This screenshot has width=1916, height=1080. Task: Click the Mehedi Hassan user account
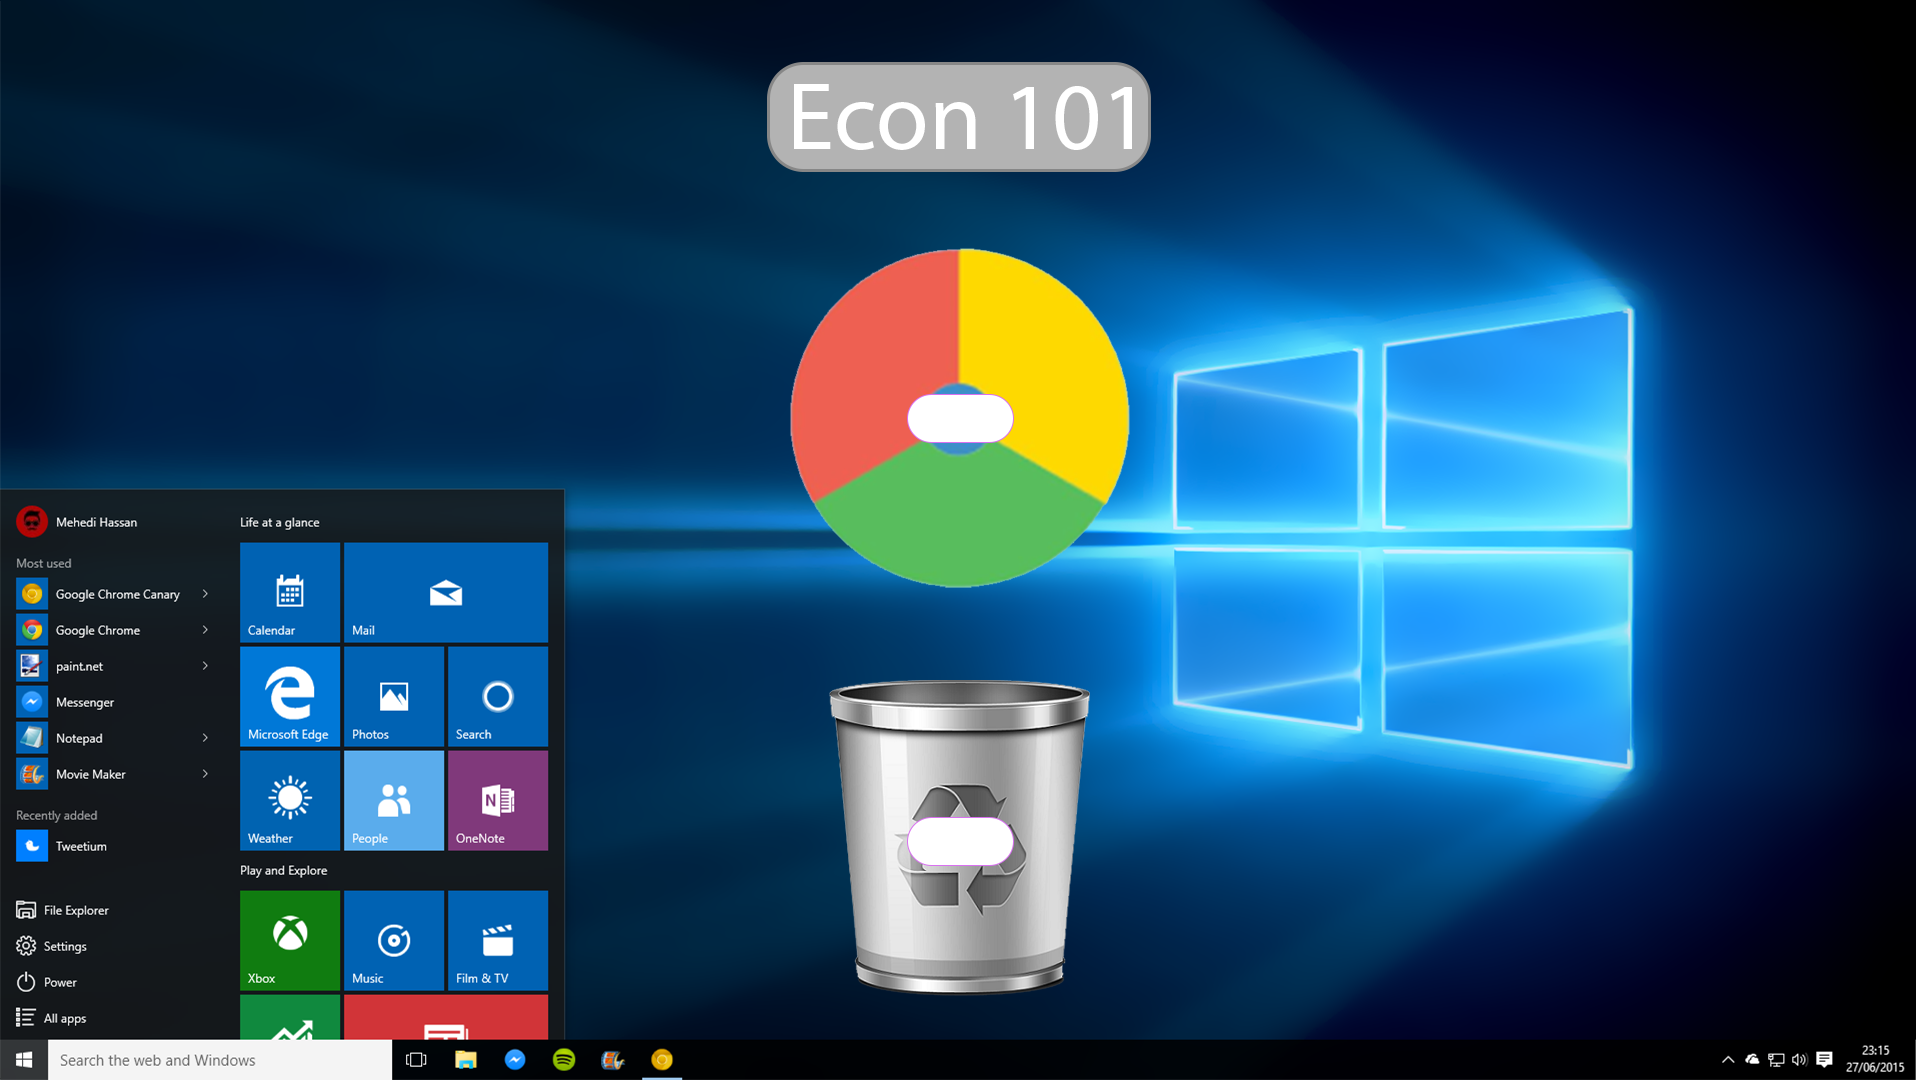(x=77, y=522)
